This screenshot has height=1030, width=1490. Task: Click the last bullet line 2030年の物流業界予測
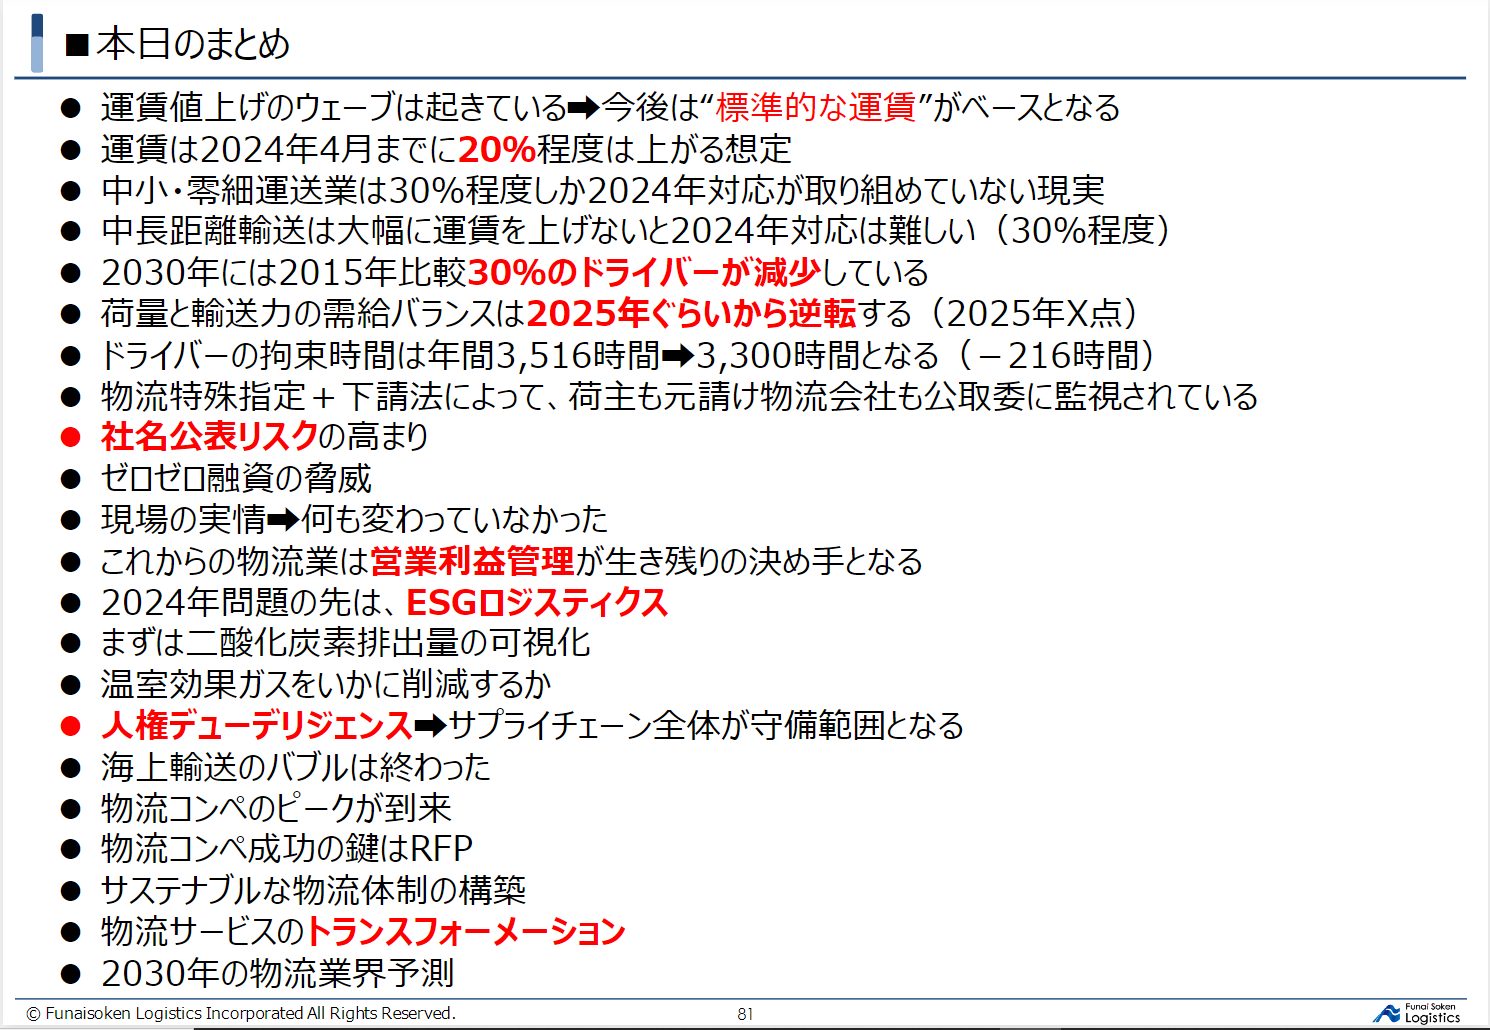click(x=277, y=973)
